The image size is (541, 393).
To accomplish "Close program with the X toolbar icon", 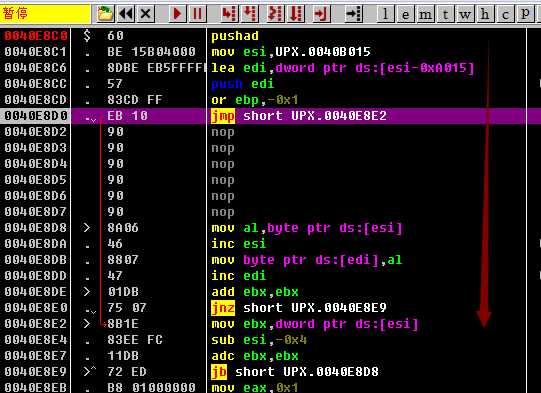I will point(146,14).
